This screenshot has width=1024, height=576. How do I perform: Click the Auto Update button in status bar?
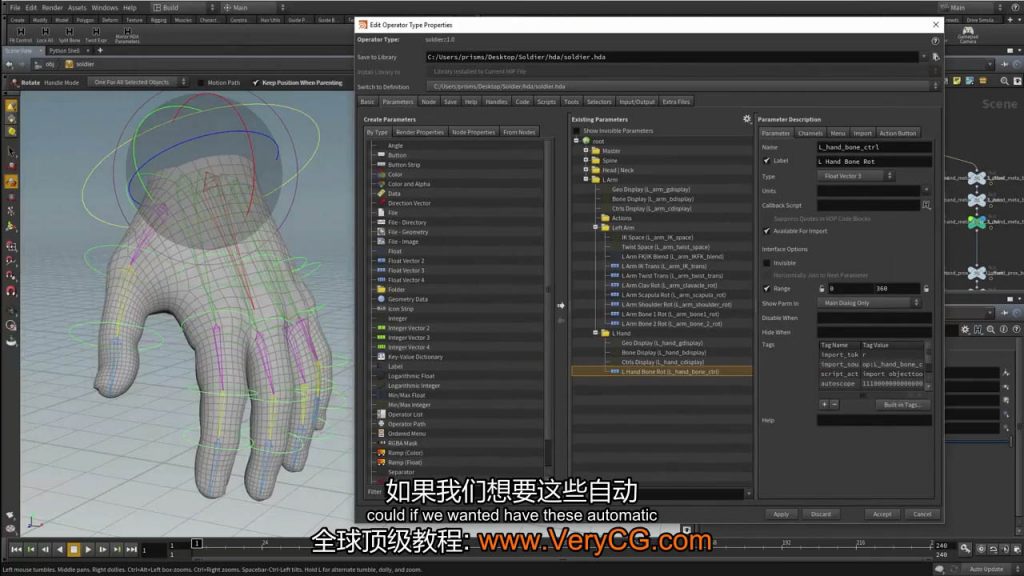(985, 569)
